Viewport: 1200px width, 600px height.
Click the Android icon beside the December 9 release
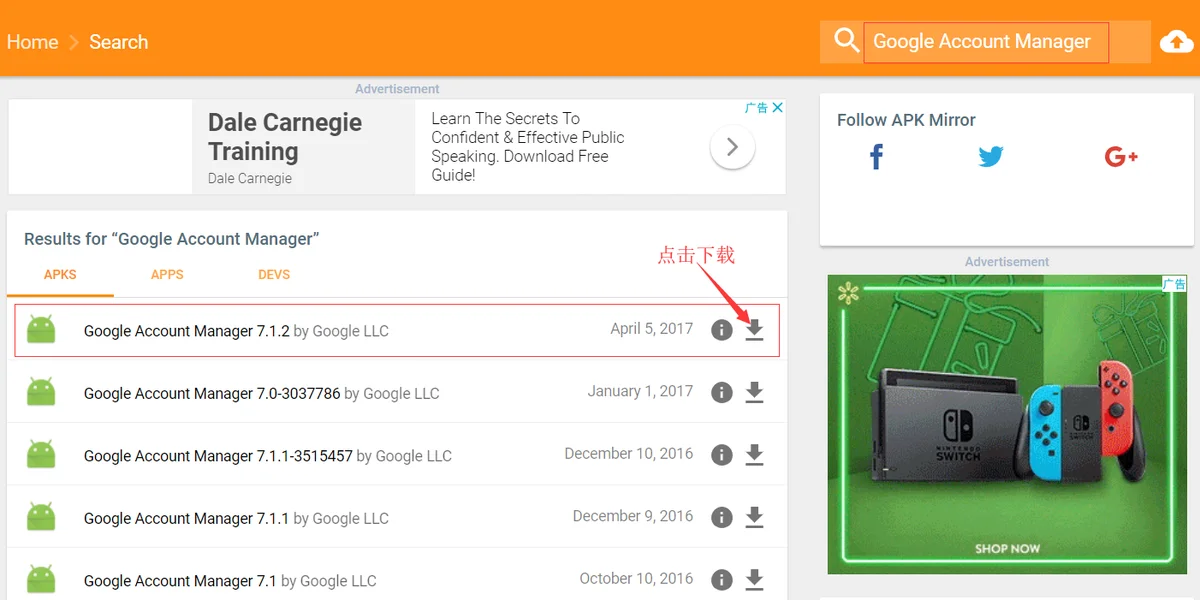pyautogui.click(x=41, y=517)
